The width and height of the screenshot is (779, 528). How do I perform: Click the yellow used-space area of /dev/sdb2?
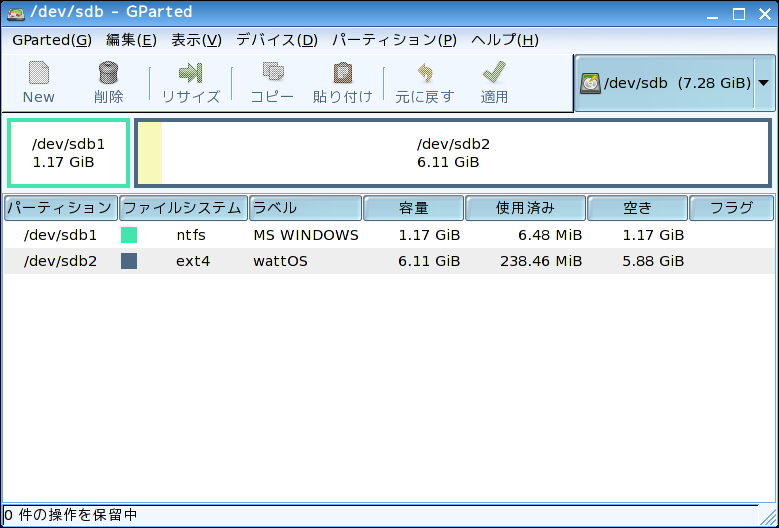click(x=150, y=153)
